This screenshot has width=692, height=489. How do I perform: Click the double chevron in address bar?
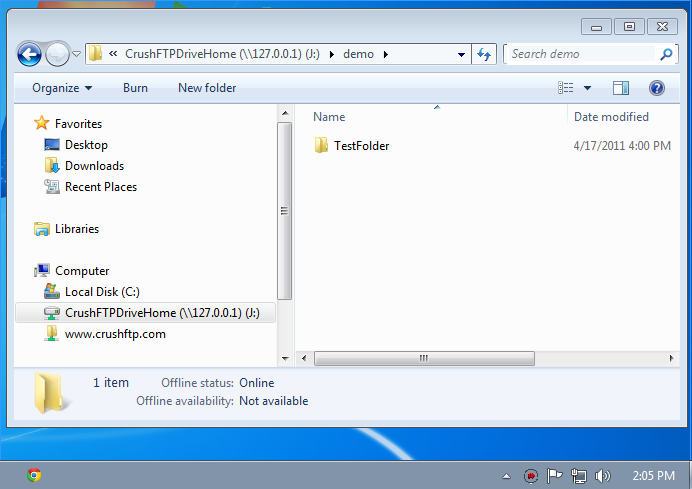113,54
